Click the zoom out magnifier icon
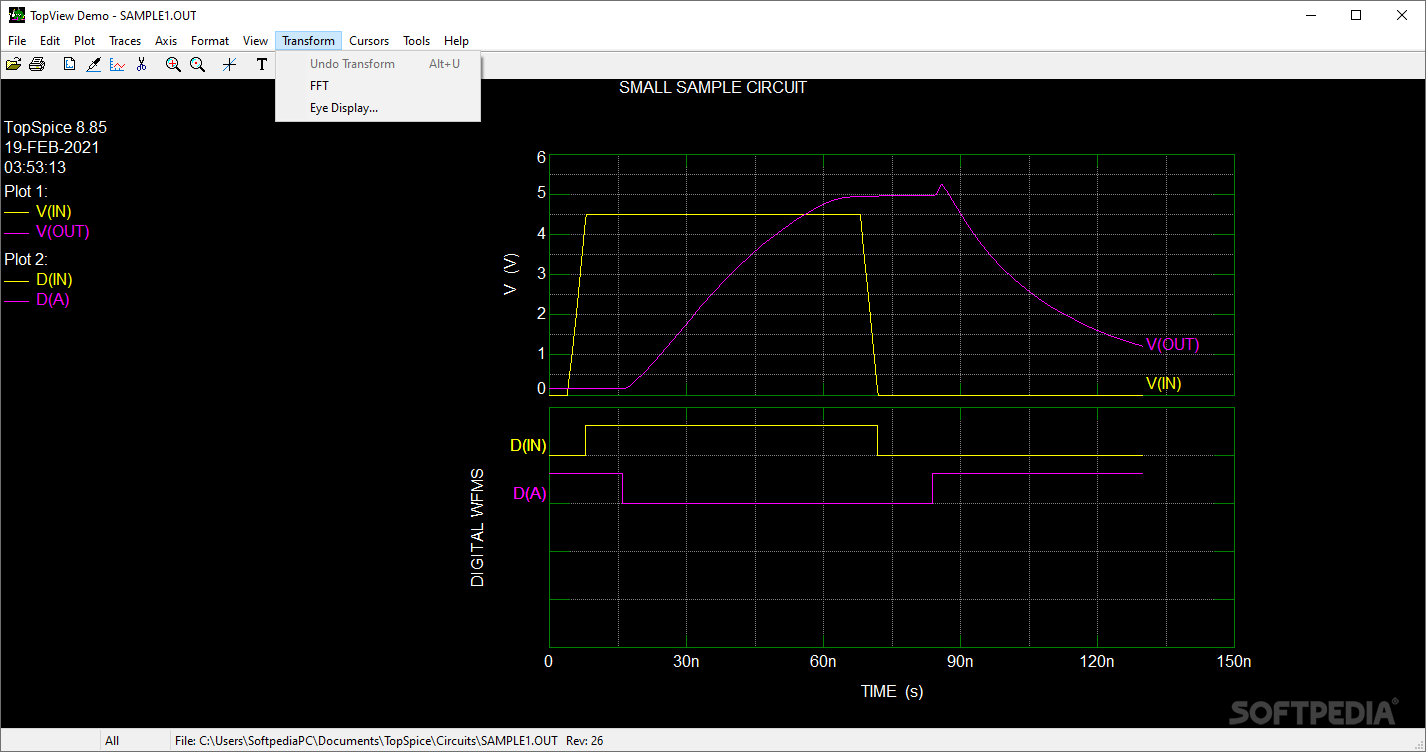 [x=197, y=64]
